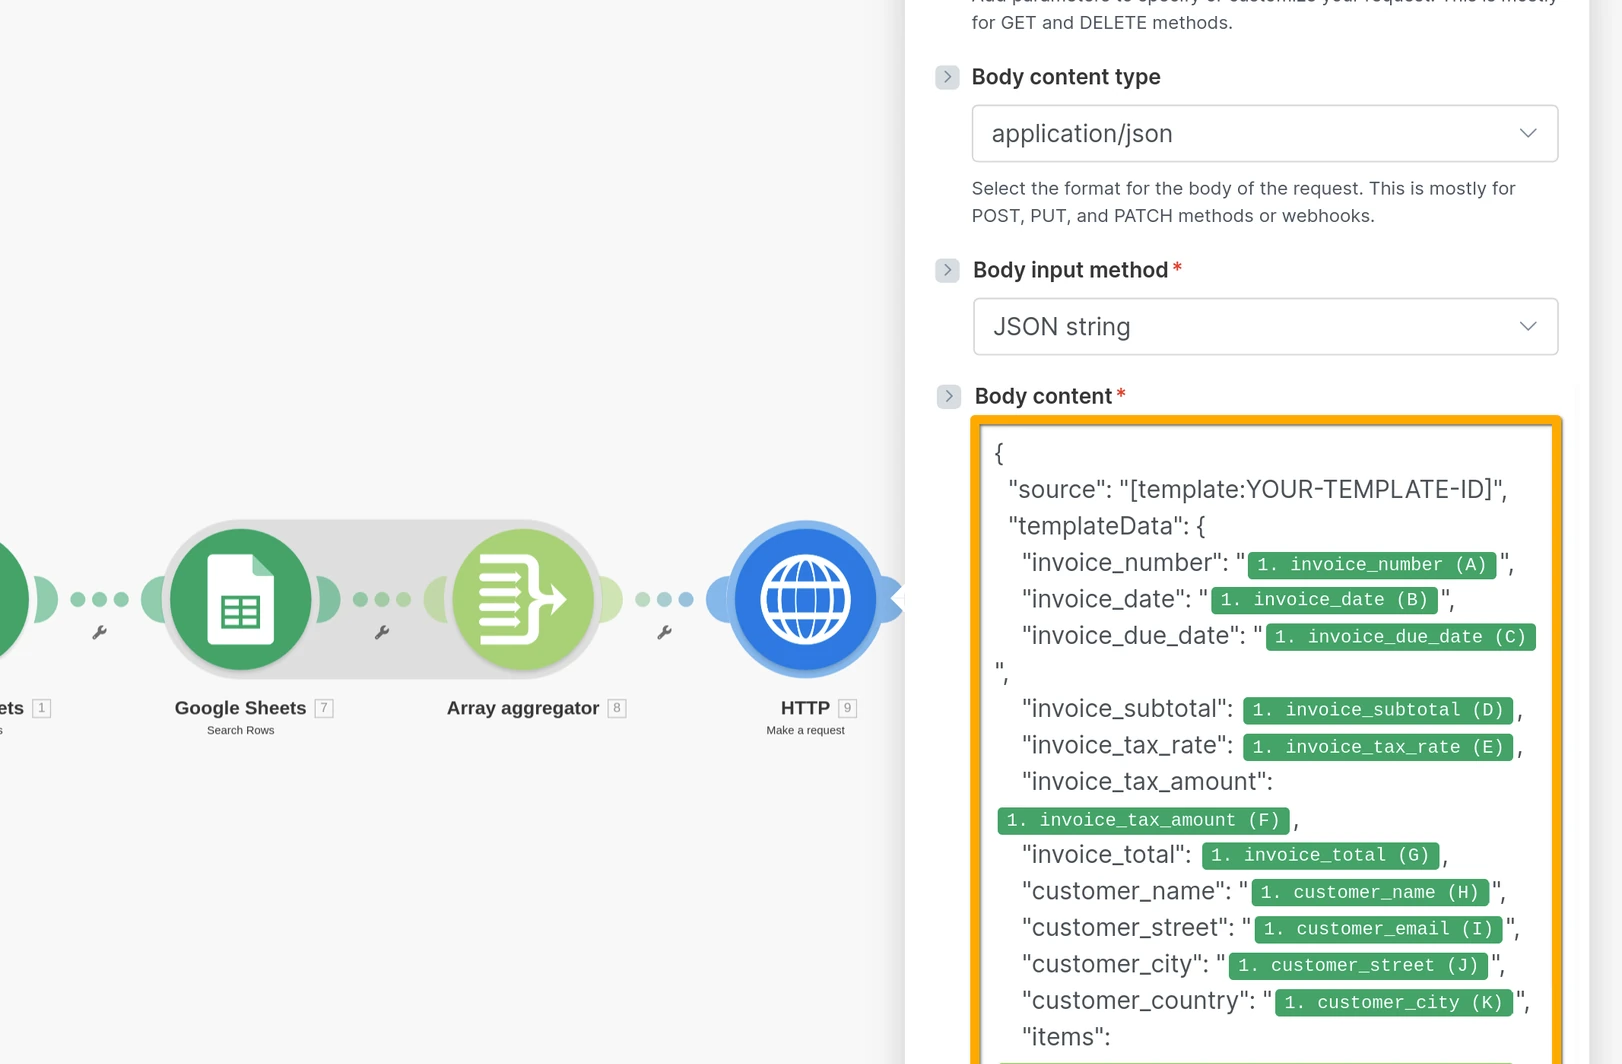Select the customer_name (H) mapped variable pill

tap(1369, 892)
